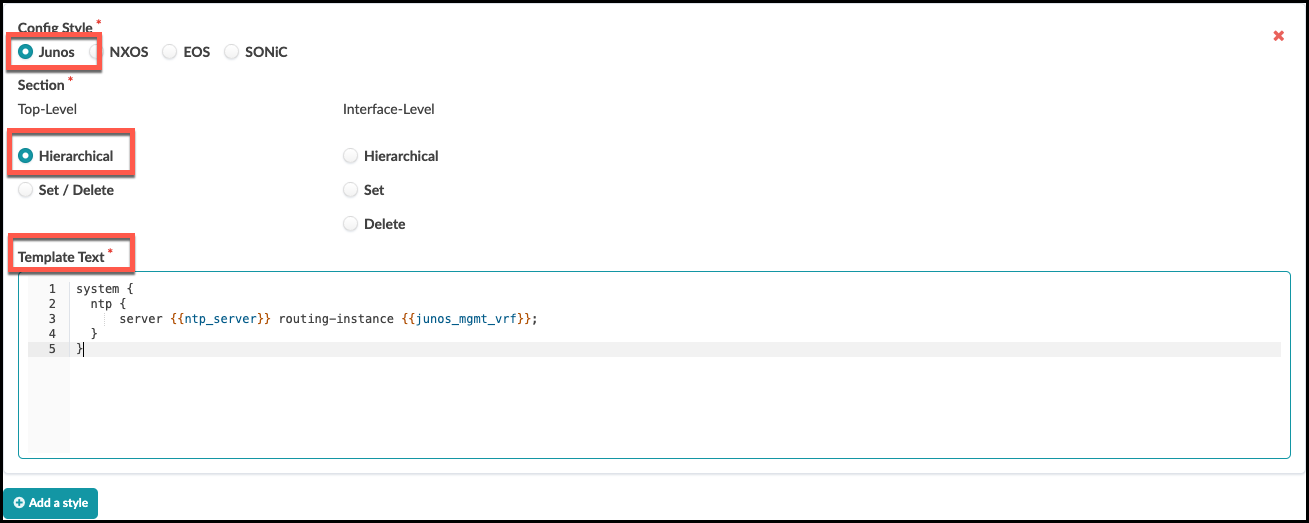The image size is (1309, 523).
Task: Choose Top-Level Set / Delete option
Action: click(x=26, y=190)
